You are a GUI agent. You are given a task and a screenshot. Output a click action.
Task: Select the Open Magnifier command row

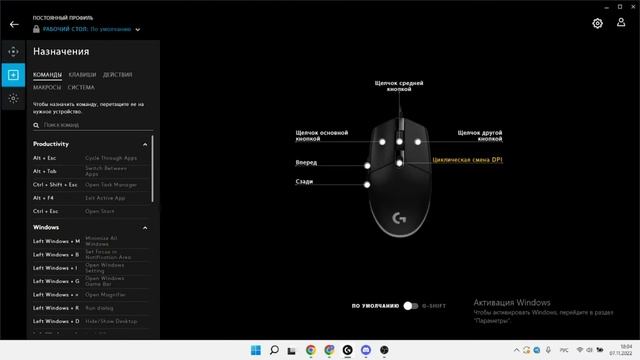91,295
